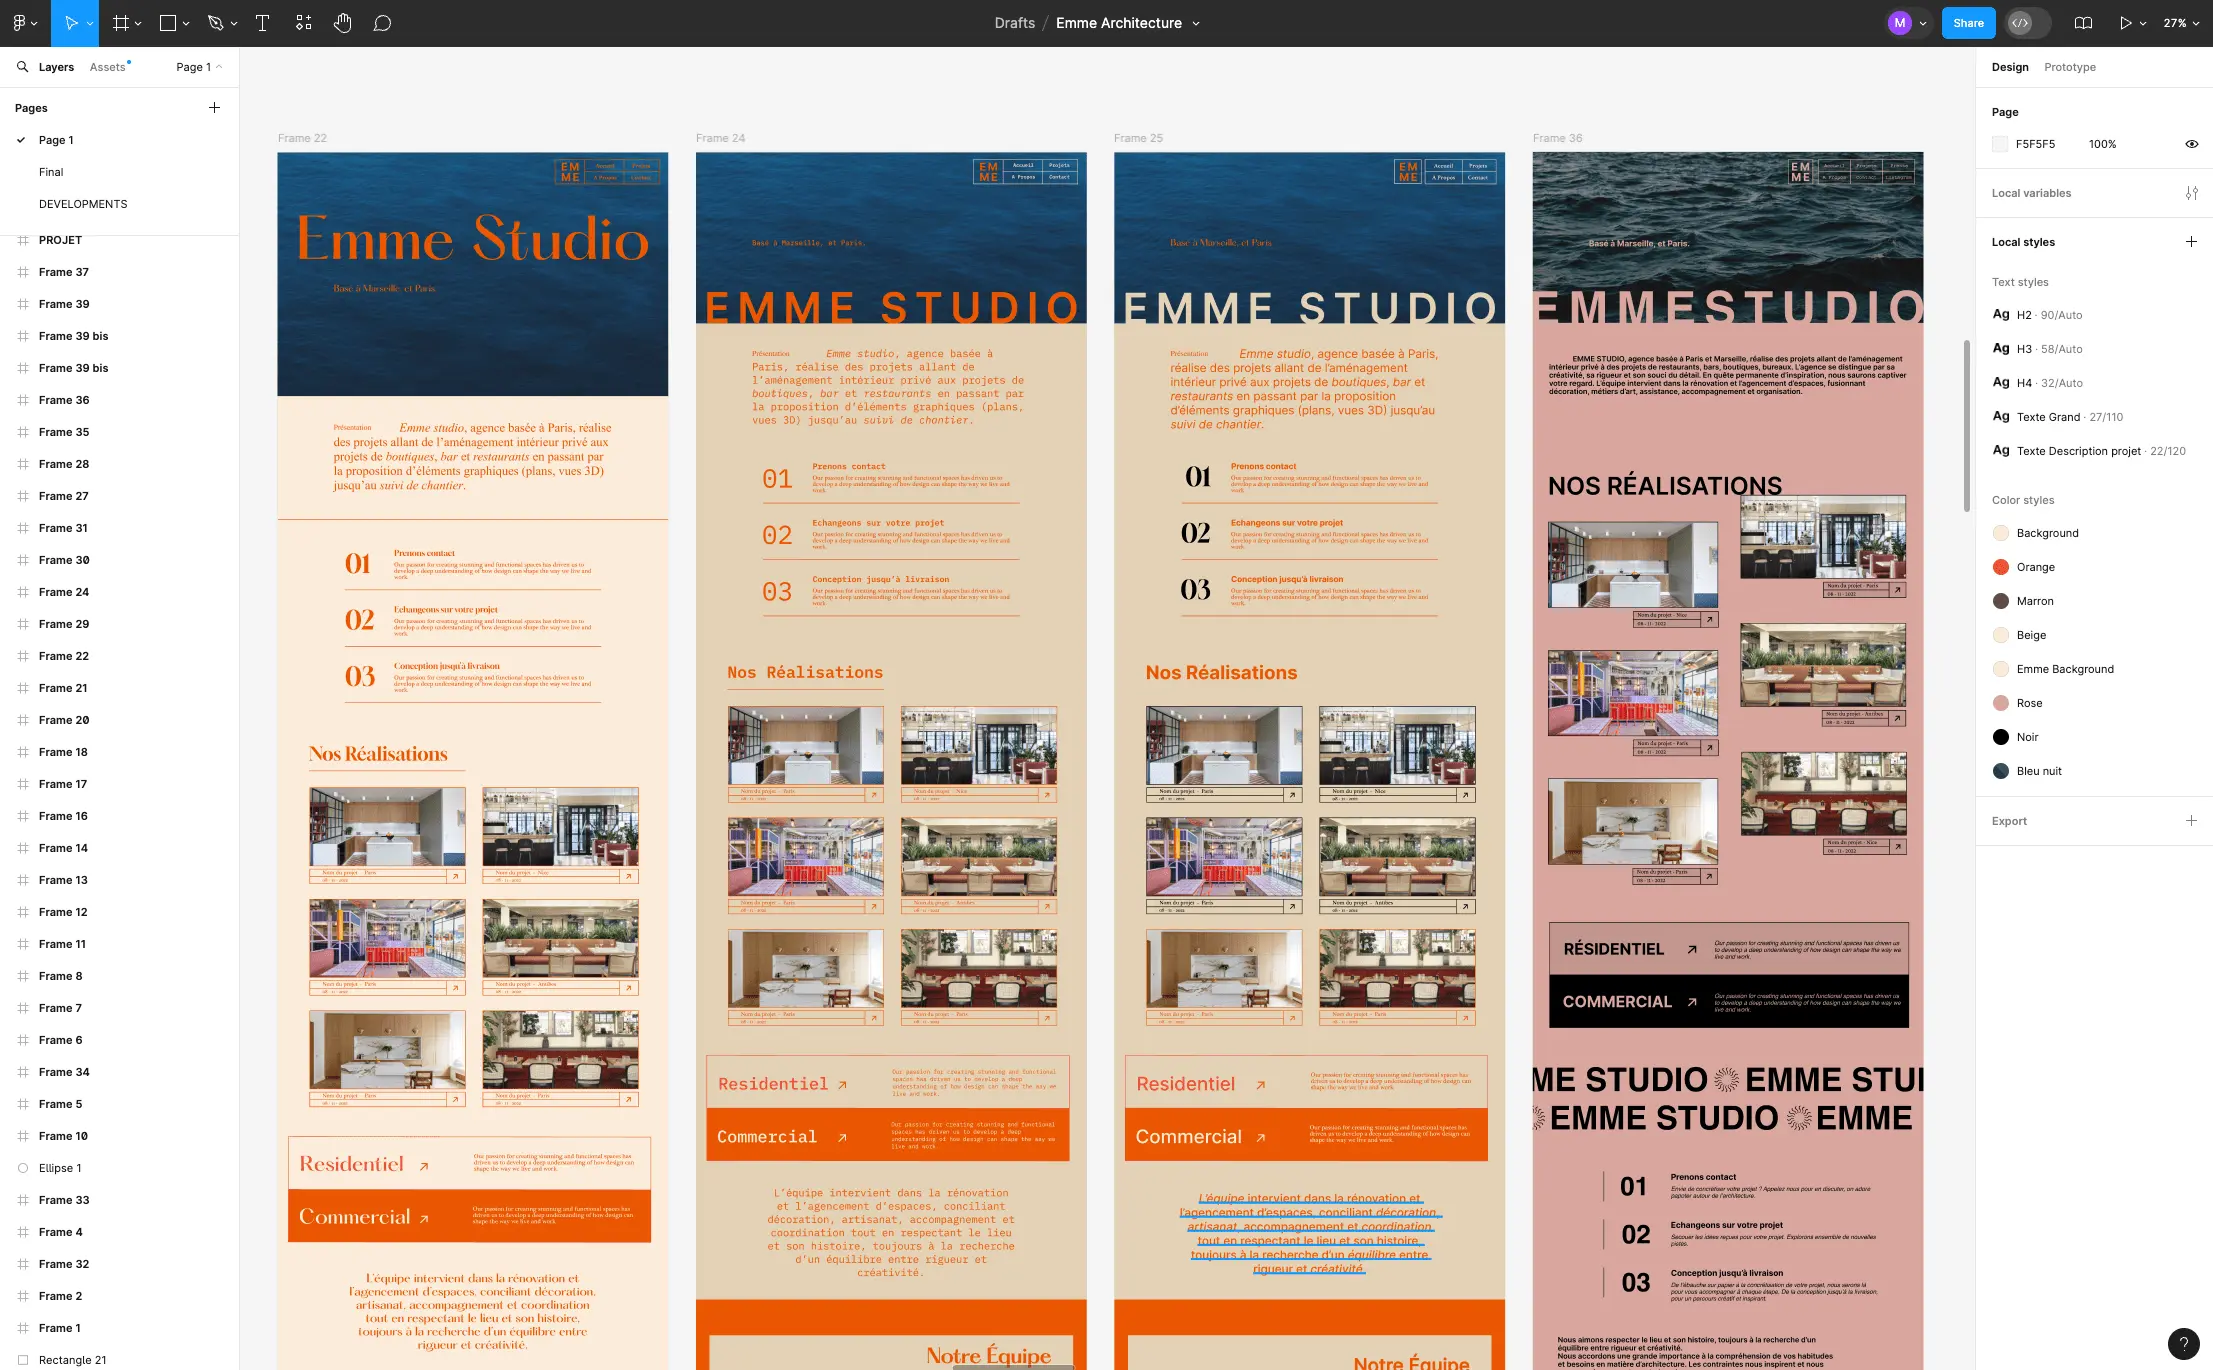2213x1370 pixels.
Task: Click the Drafts breadcrumb link
Action: click(1014, 23)
